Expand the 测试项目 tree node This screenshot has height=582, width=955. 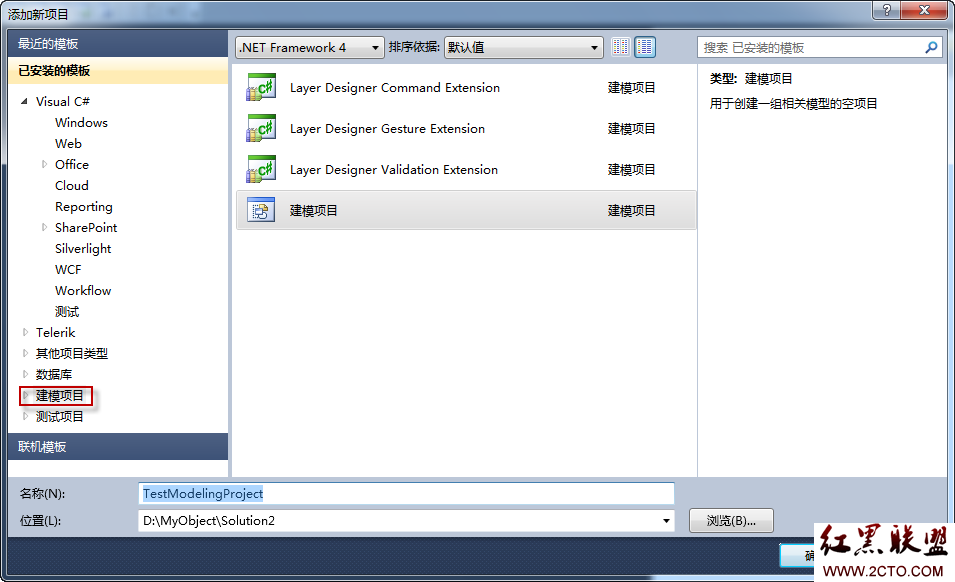coord(25,416)
